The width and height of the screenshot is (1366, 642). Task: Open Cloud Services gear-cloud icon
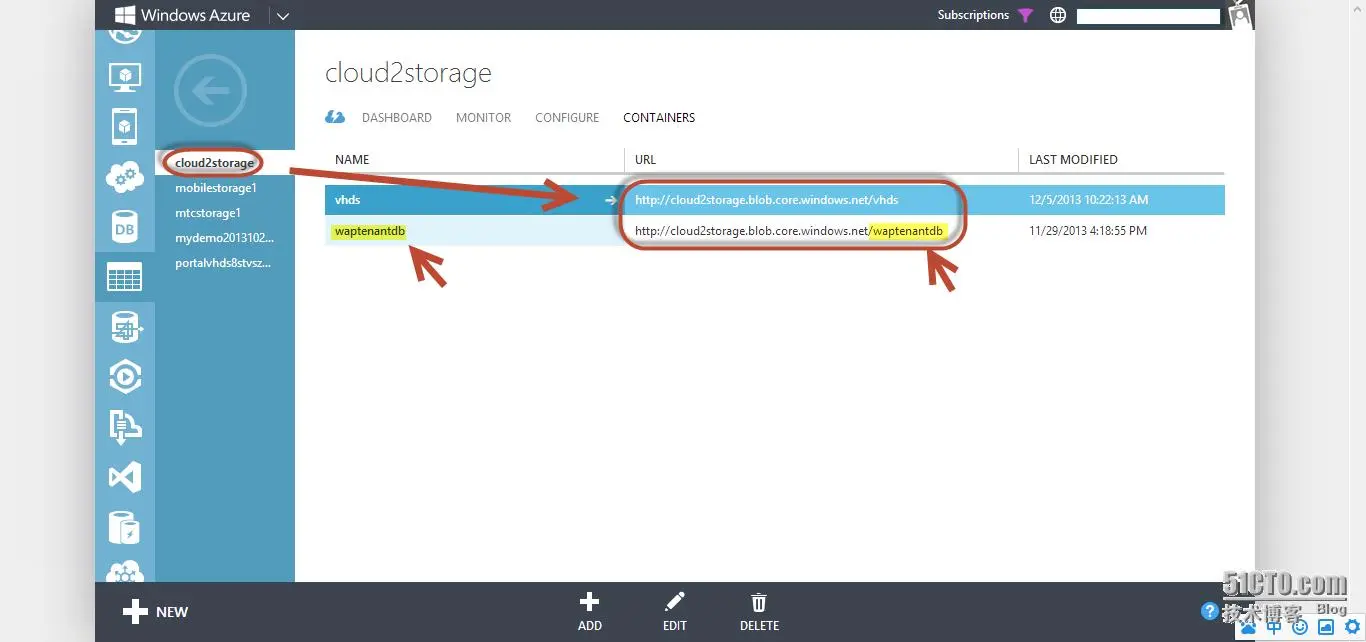click(x=125, y=177)
